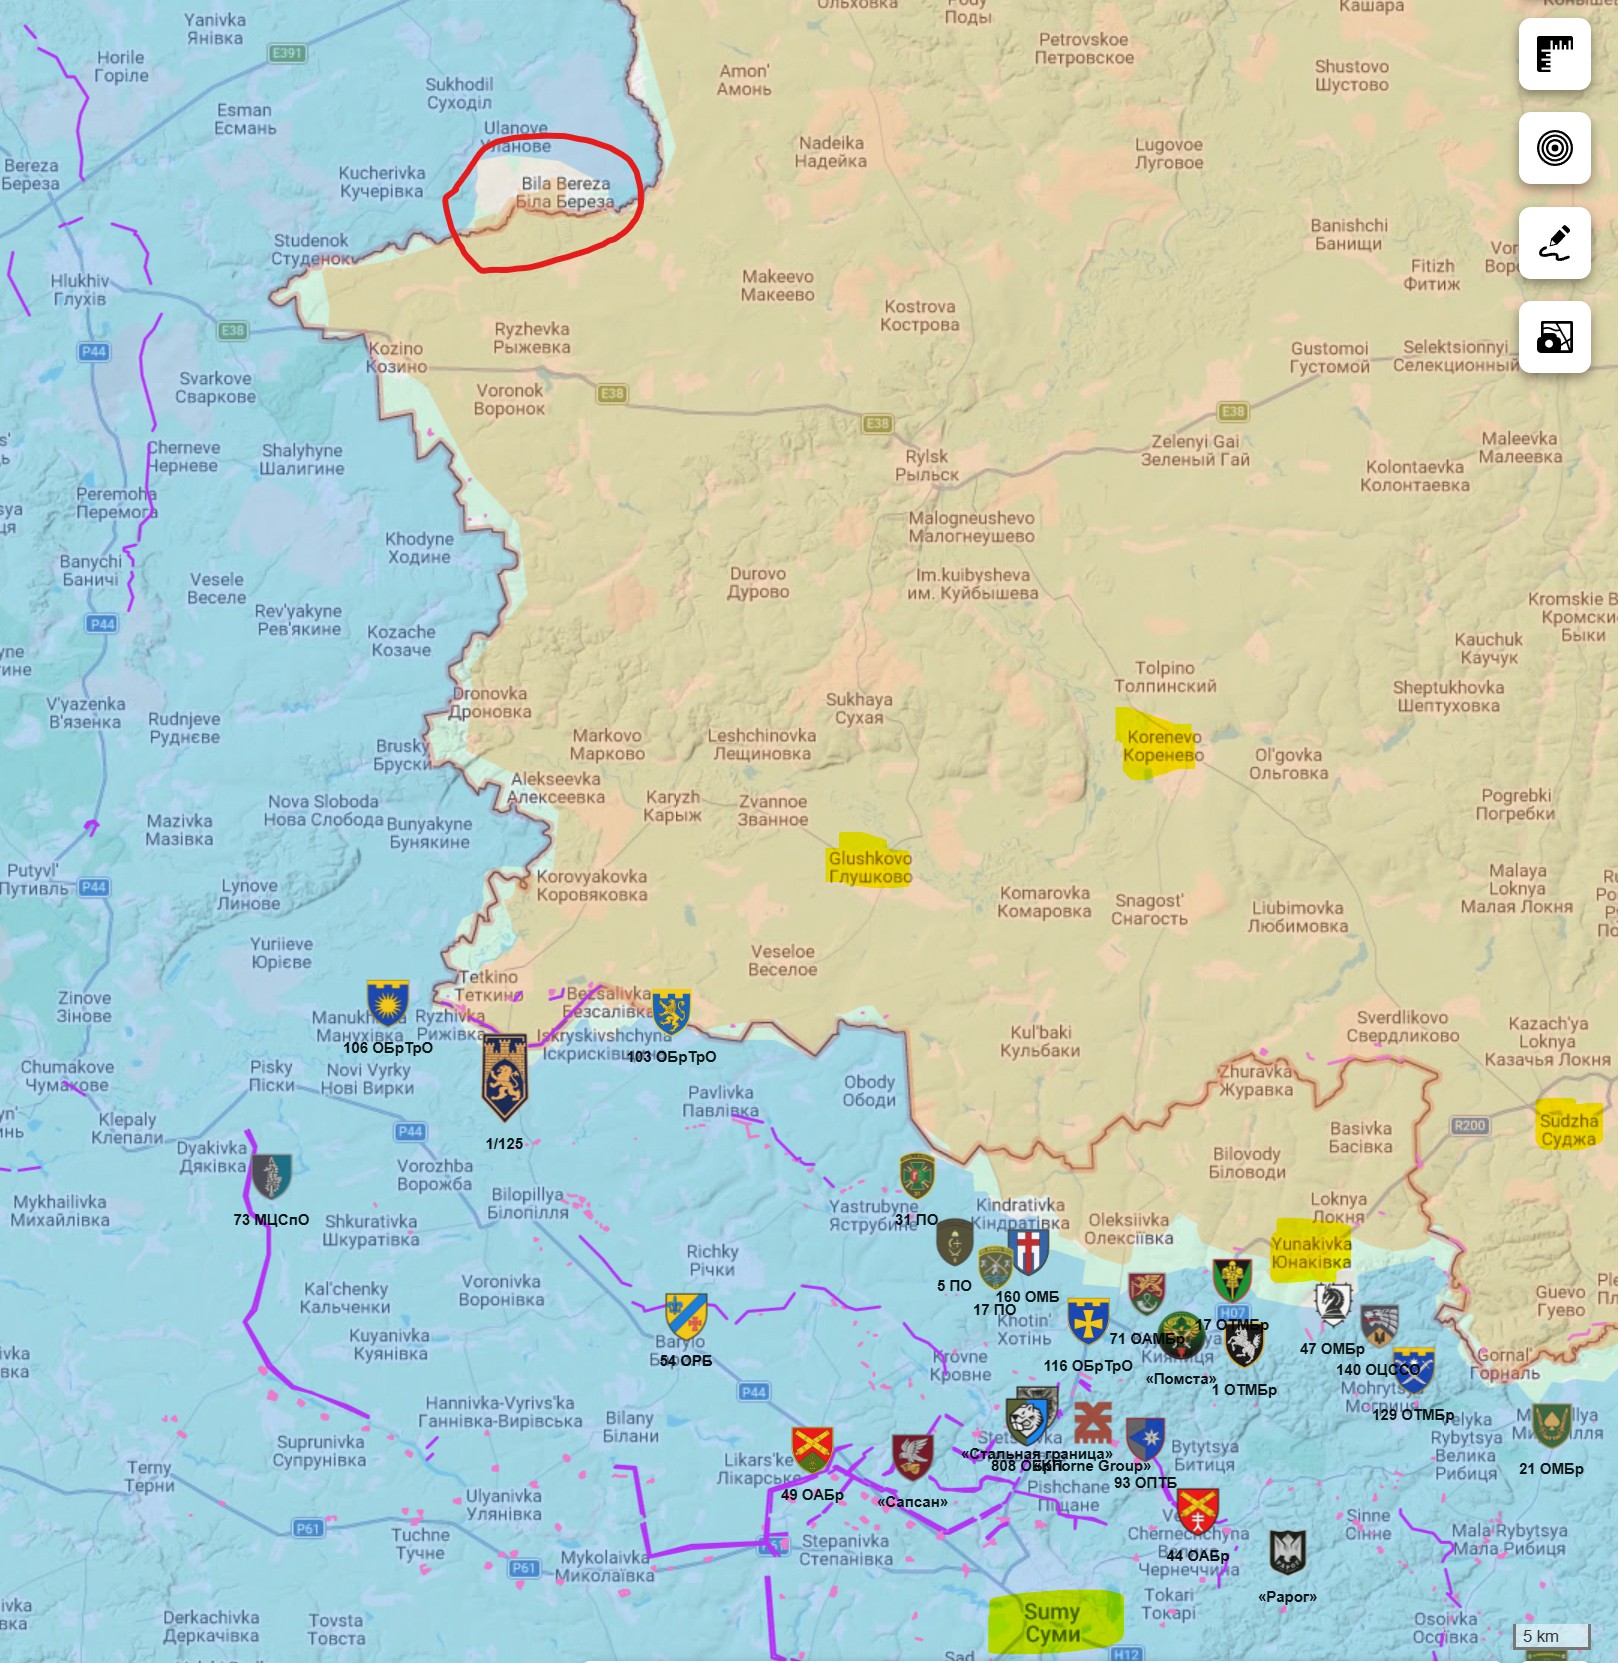This screenshot has width=1618, height=1663.
Task: Select the Zelenyi Gai village label
Action: click(x=1195, y=450)
